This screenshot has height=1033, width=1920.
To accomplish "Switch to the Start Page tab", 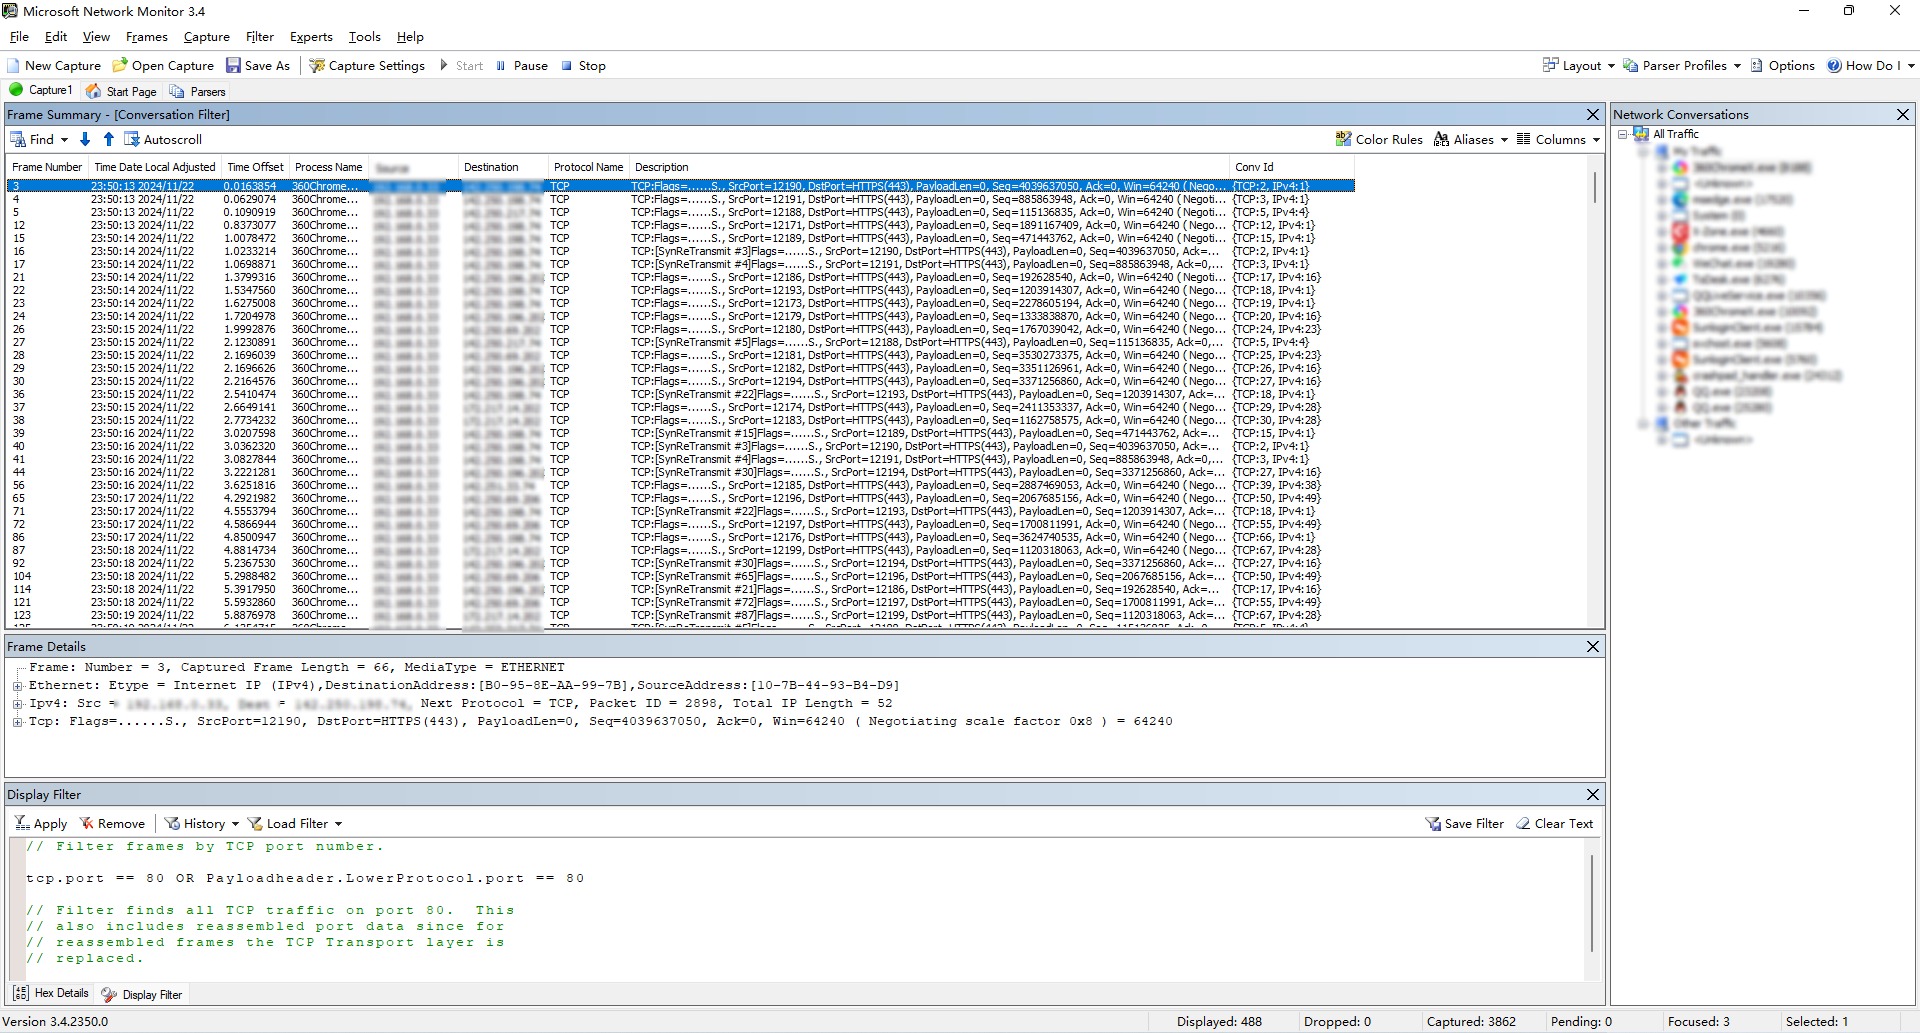I will click(122, 91).
